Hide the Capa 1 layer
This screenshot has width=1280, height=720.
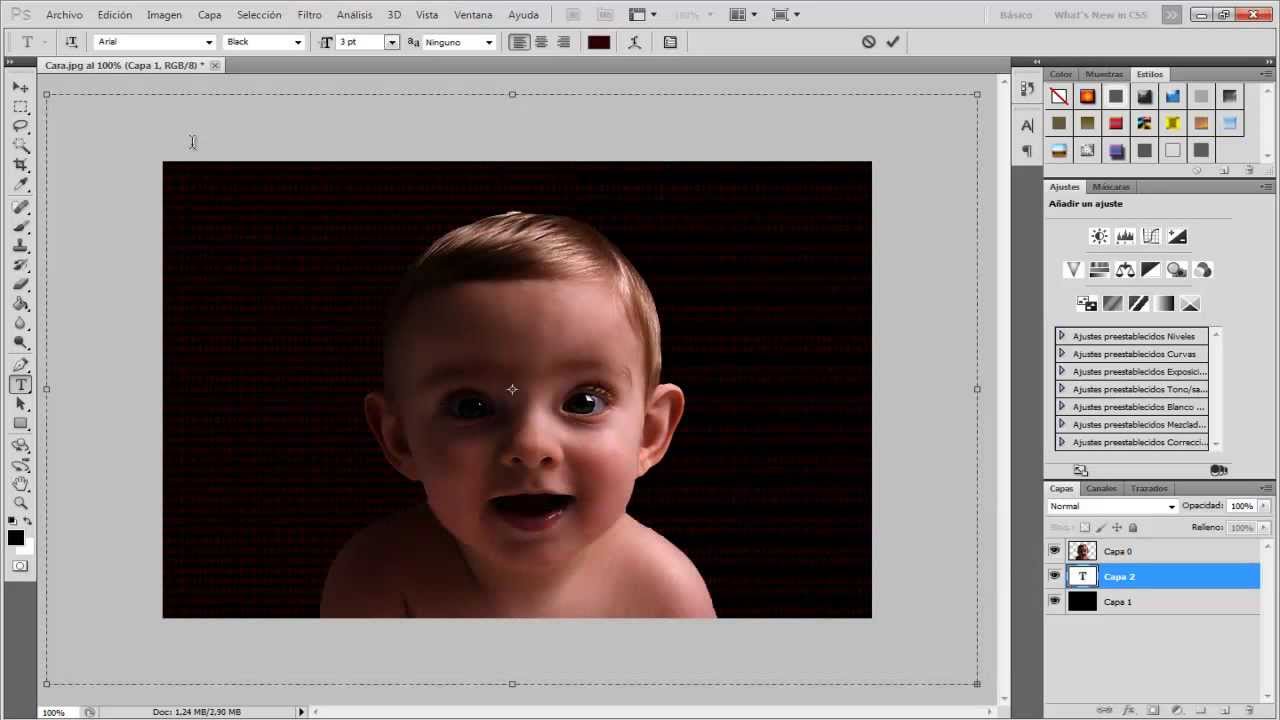[x=1054, y=601]
